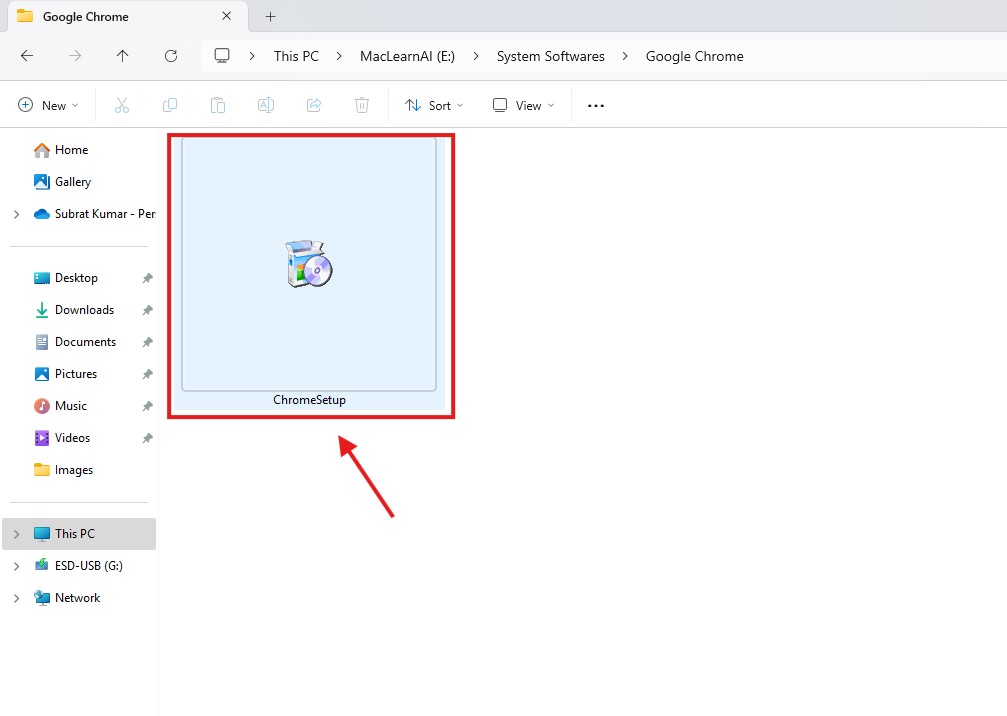Image resolution: width=1007 pixels, height=716 pixels.
Task: Click the Cut scissors icon
Action: [x=122, y=105]
